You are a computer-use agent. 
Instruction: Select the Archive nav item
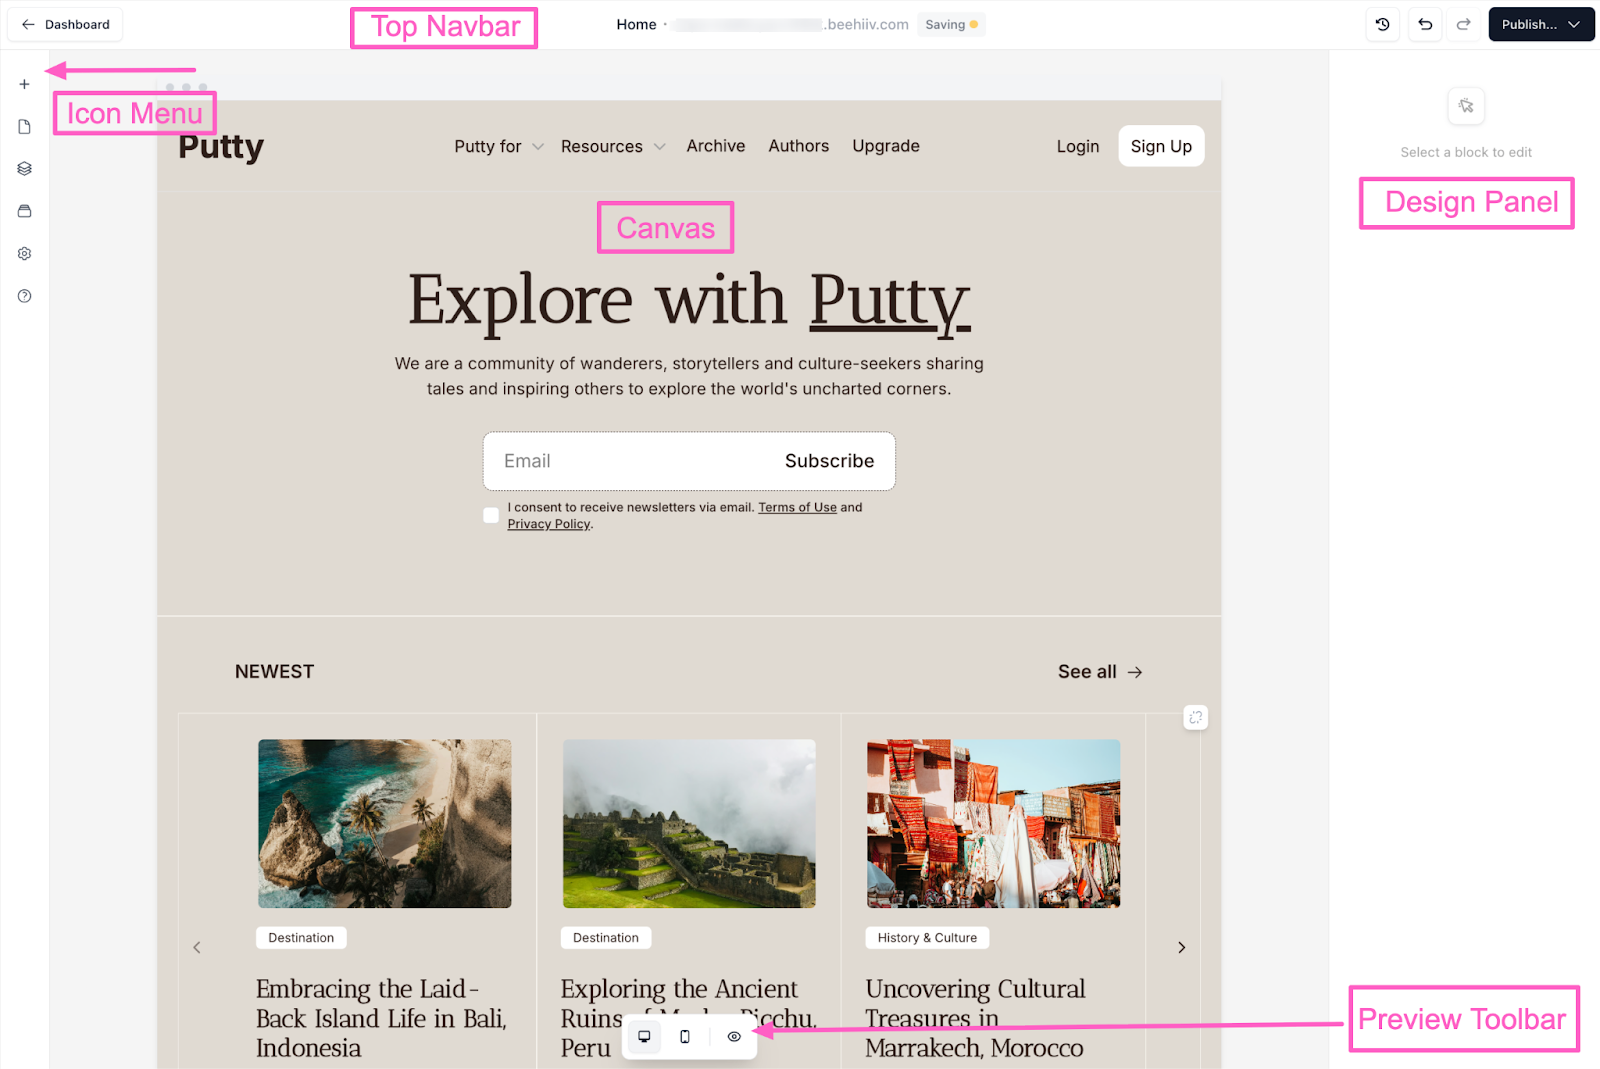tap(715, 146)
